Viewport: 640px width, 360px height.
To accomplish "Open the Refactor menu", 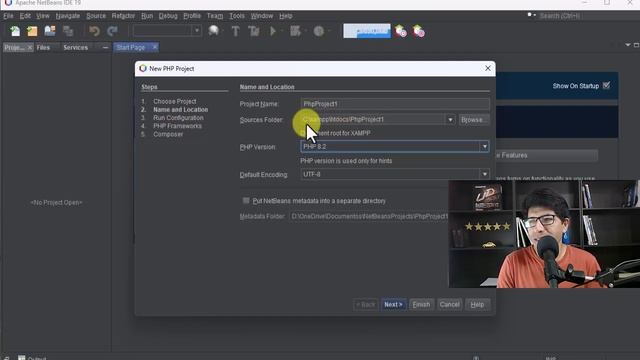I will (123, 16).
